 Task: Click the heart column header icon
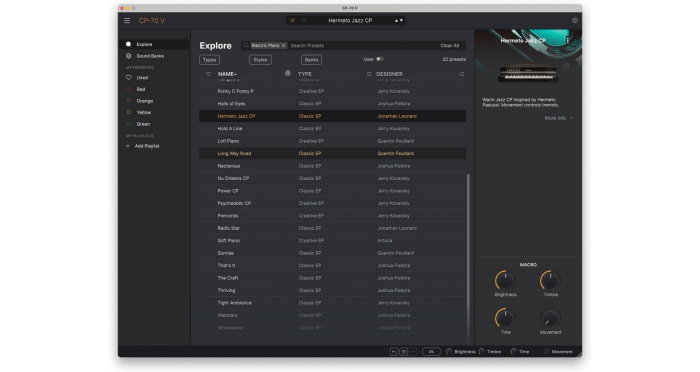(x=208, y=74)
